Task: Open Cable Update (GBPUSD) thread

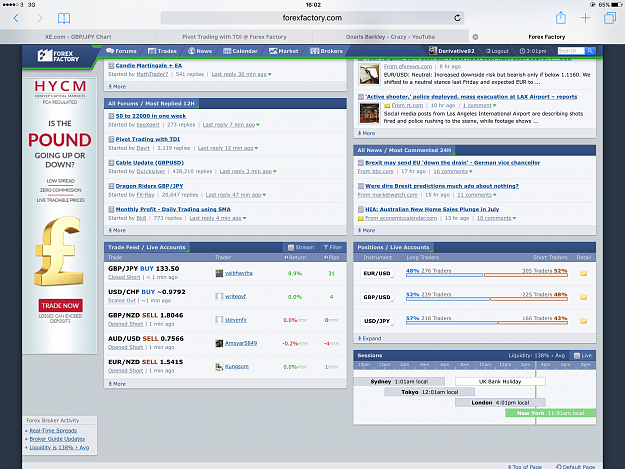Action: coord(149,163)
